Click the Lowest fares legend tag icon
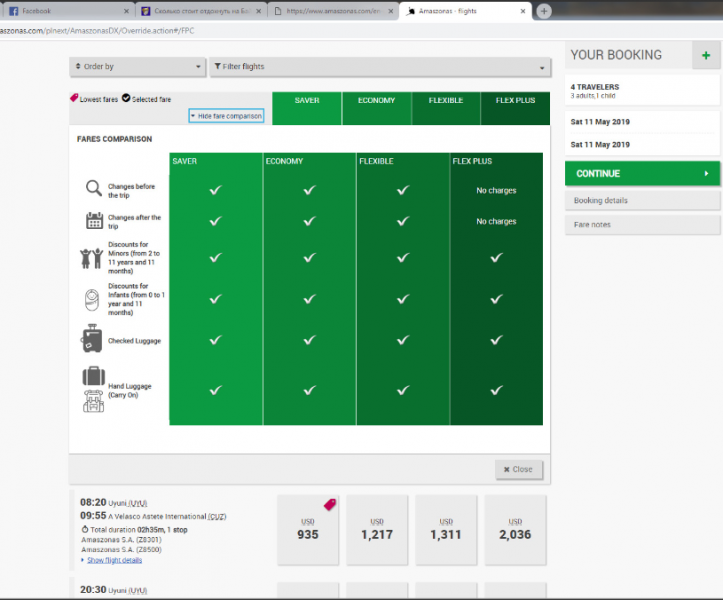Screen dimensions: 723x600 (x=74, y=98)
